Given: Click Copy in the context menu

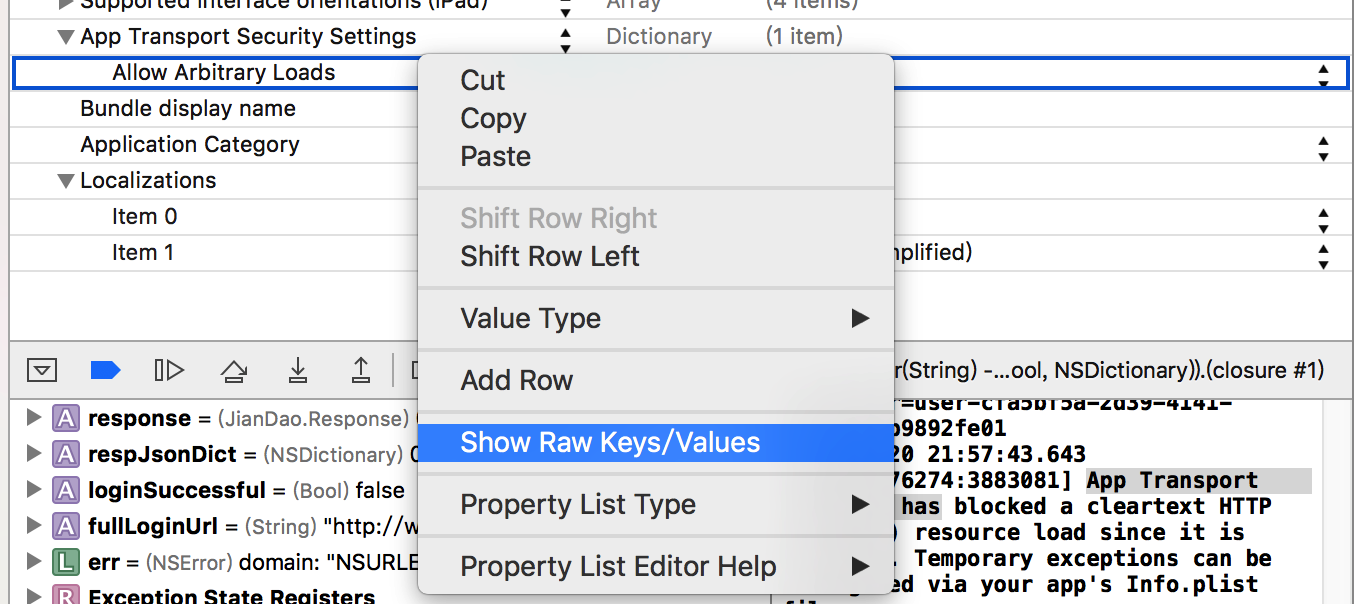Looking at the screenshot, I should click(493, 119).
